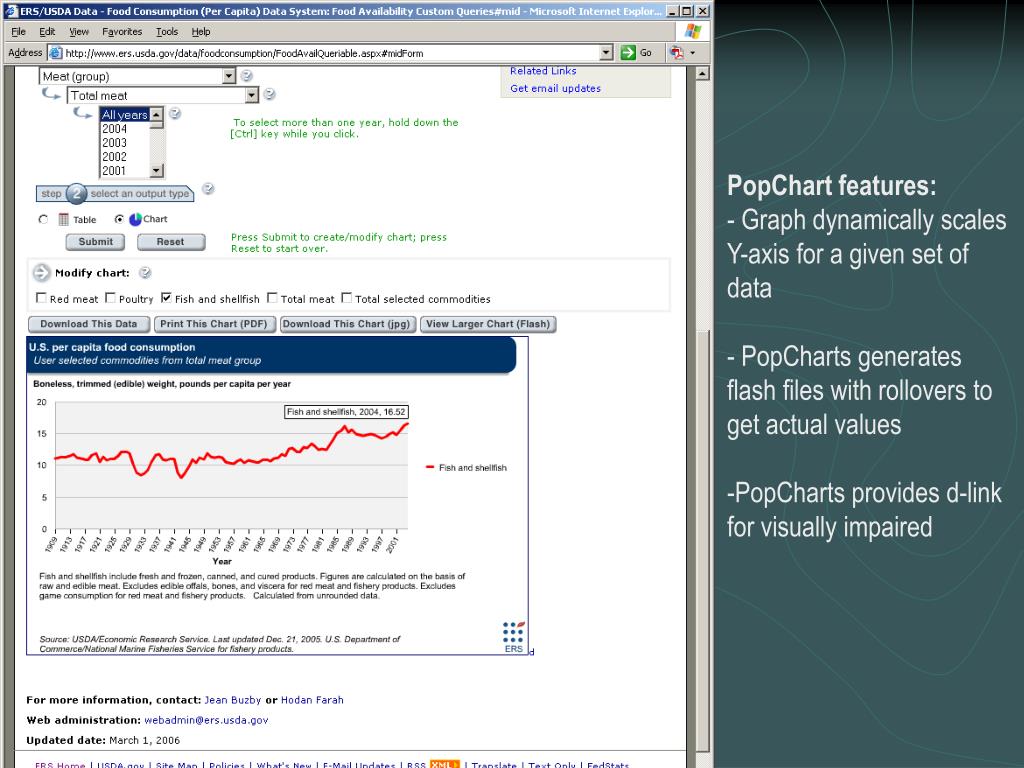Select year 2004 in the list
1024x768 pixels.
(125, 129)
